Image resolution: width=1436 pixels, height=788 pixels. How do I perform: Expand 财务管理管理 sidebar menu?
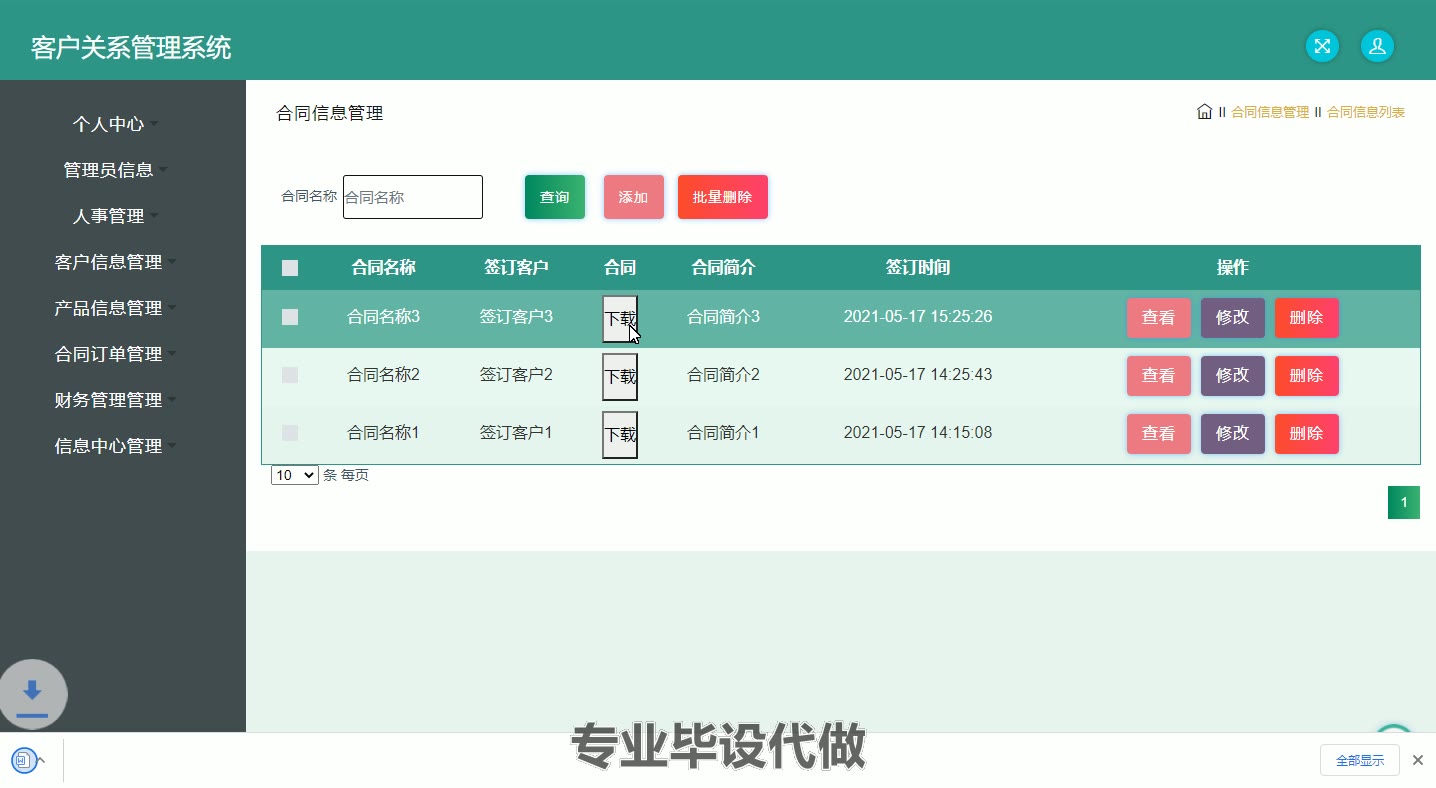[115, 400]
